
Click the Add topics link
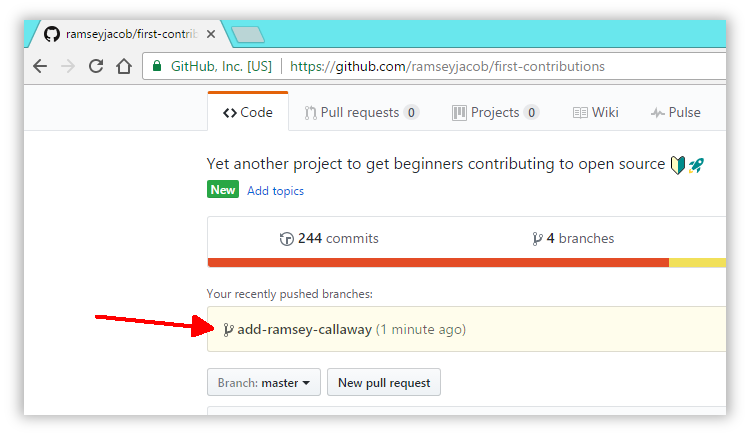276,191
